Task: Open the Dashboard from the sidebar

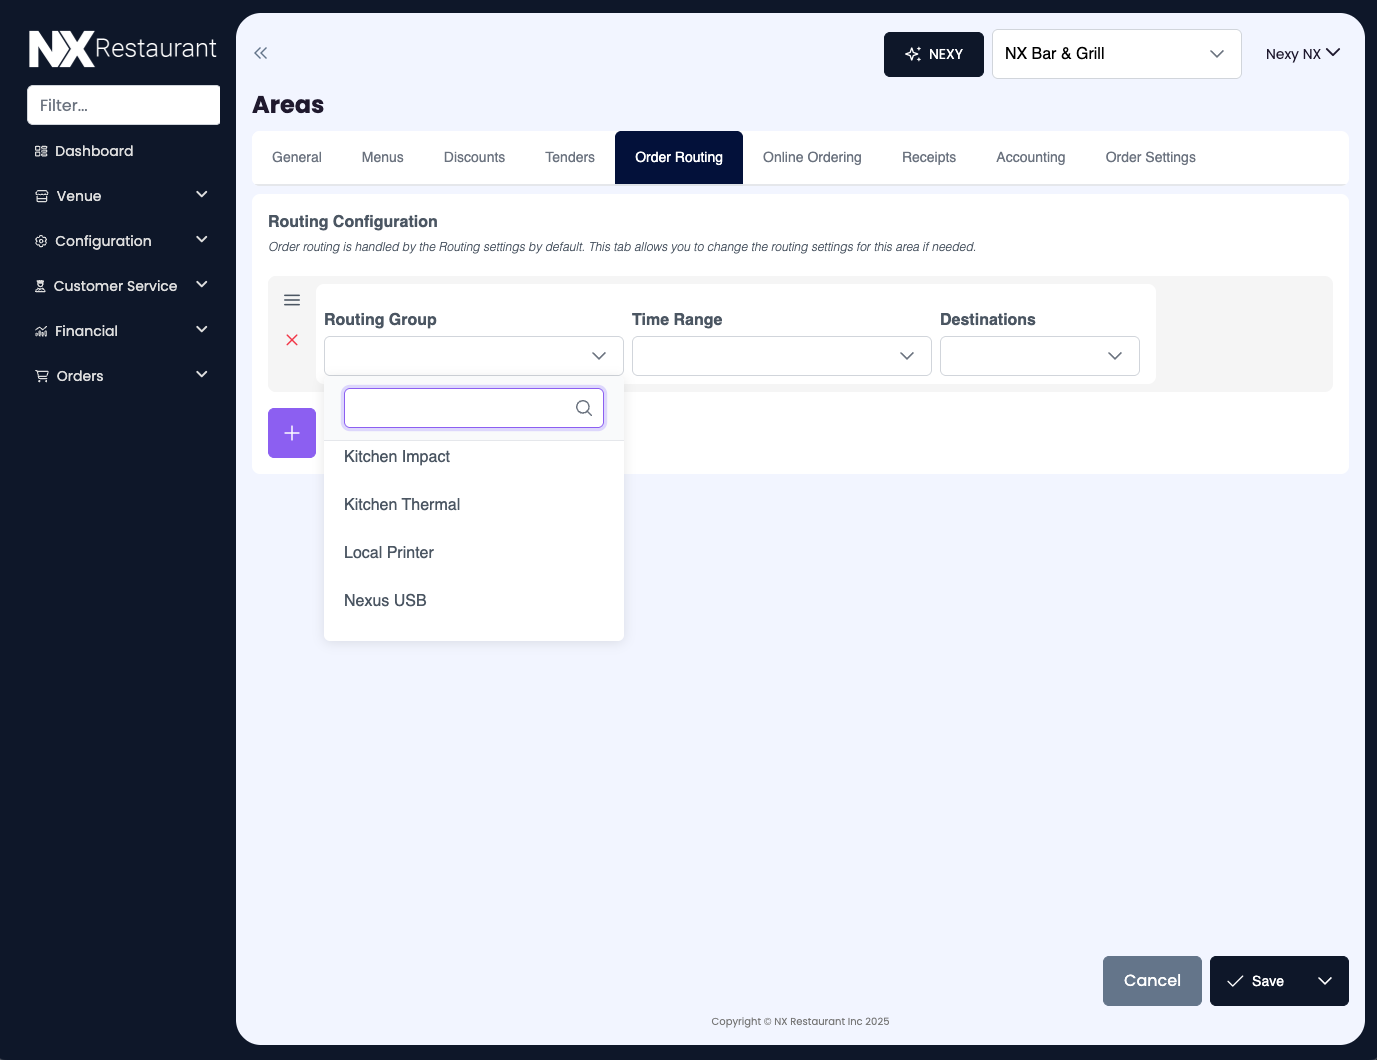Action: click(x=40, y=151)
